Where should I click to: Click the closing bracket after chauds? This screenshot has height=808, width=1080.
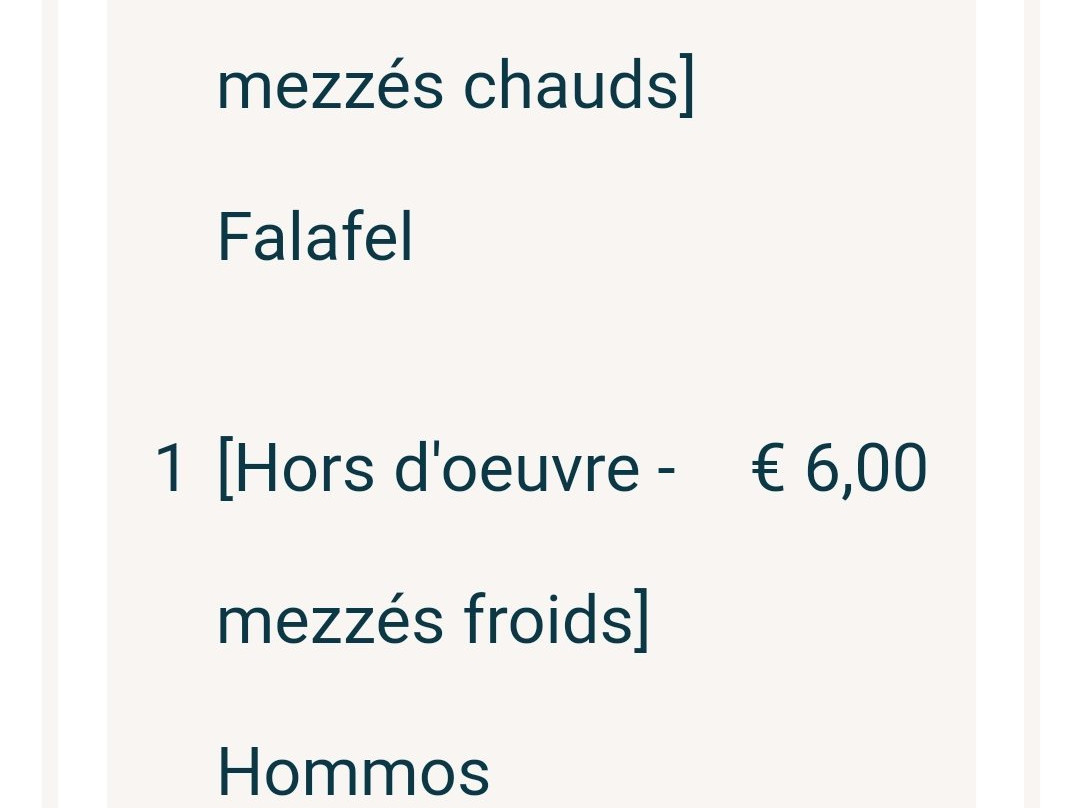686,86
